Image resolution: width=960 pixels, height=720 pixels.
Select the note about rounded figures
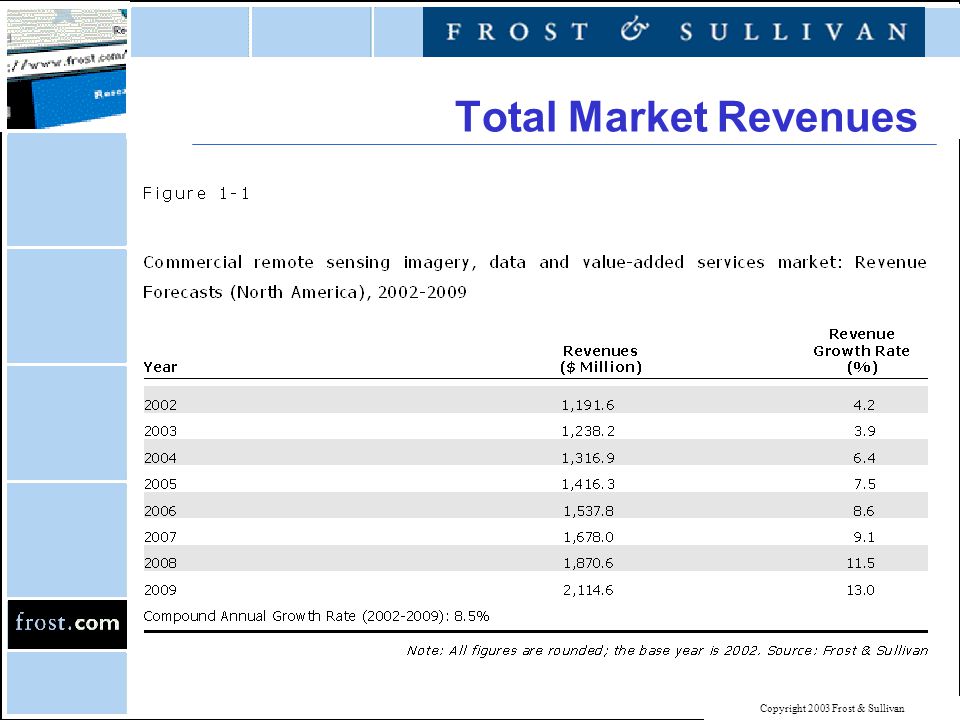click(667, 651)
